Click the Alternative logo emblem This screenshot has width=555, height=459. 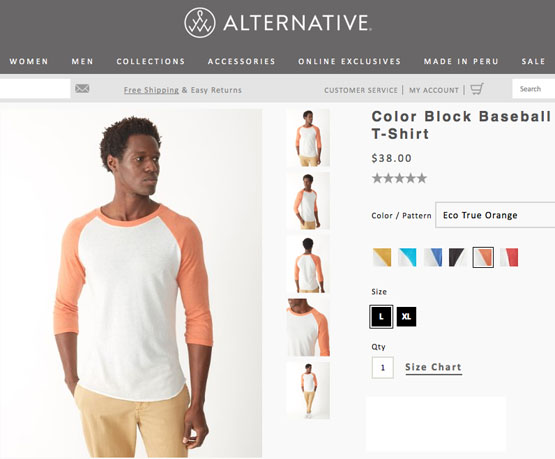point(200,23)
